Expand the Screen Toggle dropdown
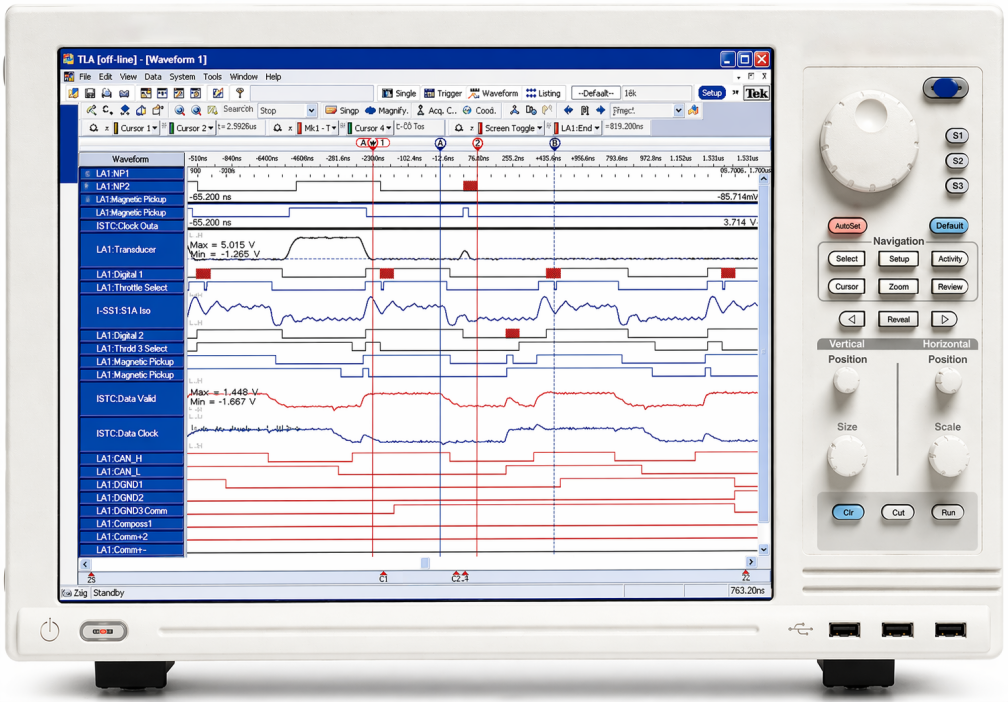 [539, 128]
